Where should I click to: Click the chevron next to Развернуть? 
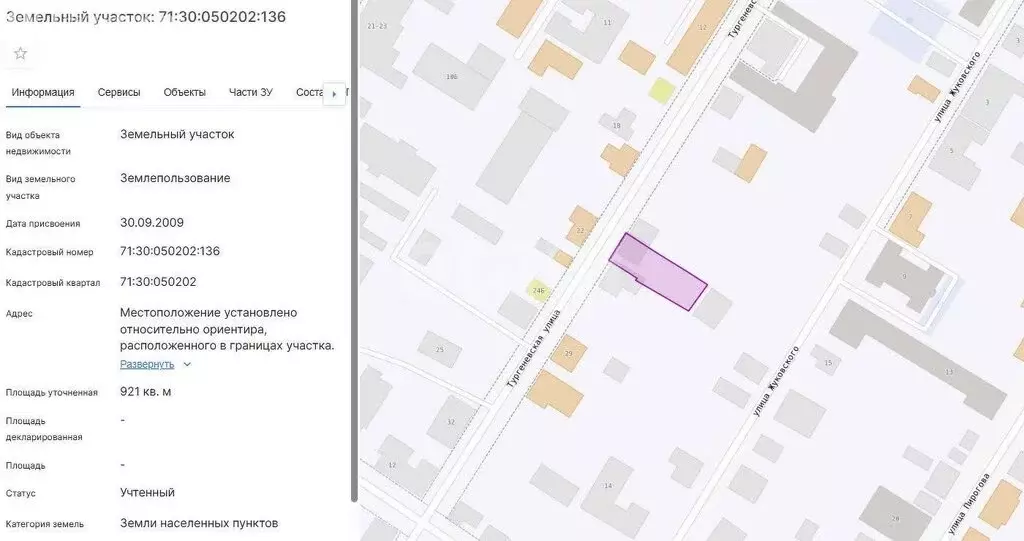pyautogui.click(x=187, y=365)
